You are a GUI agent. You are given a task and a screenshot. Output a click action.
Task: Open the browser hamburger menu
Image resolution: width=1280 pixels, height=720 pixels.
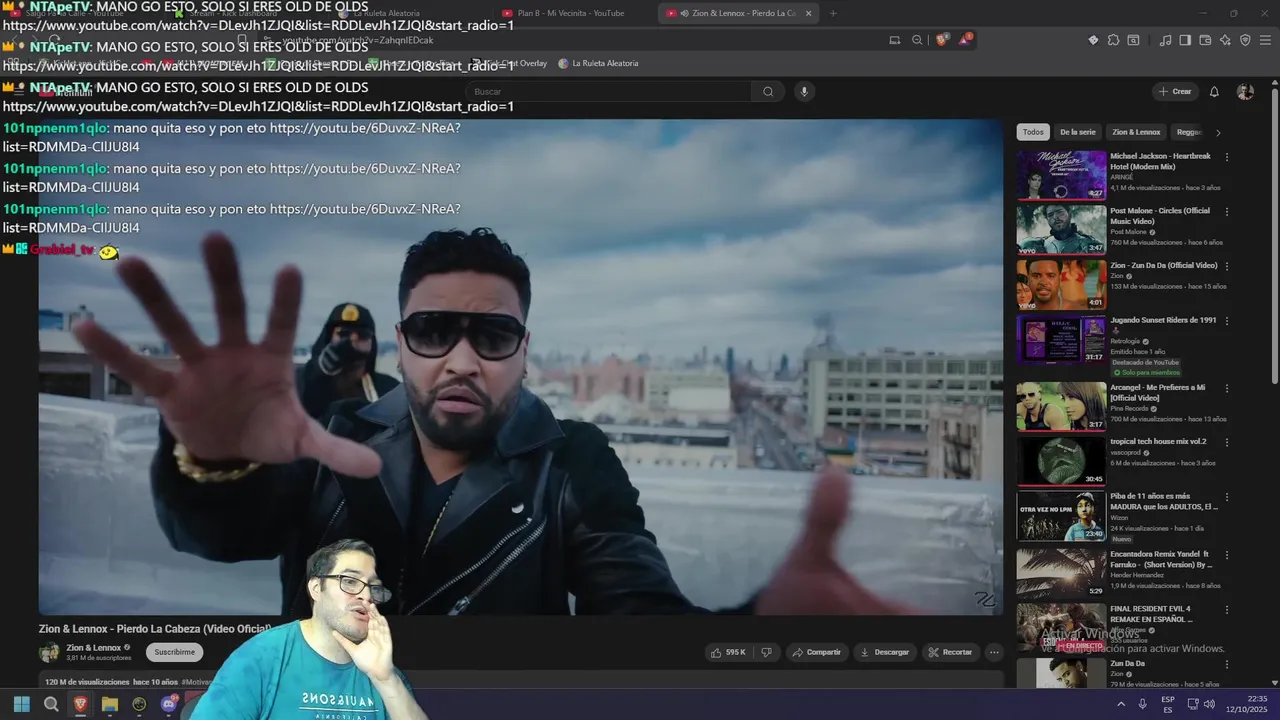tap(1266, 40)
